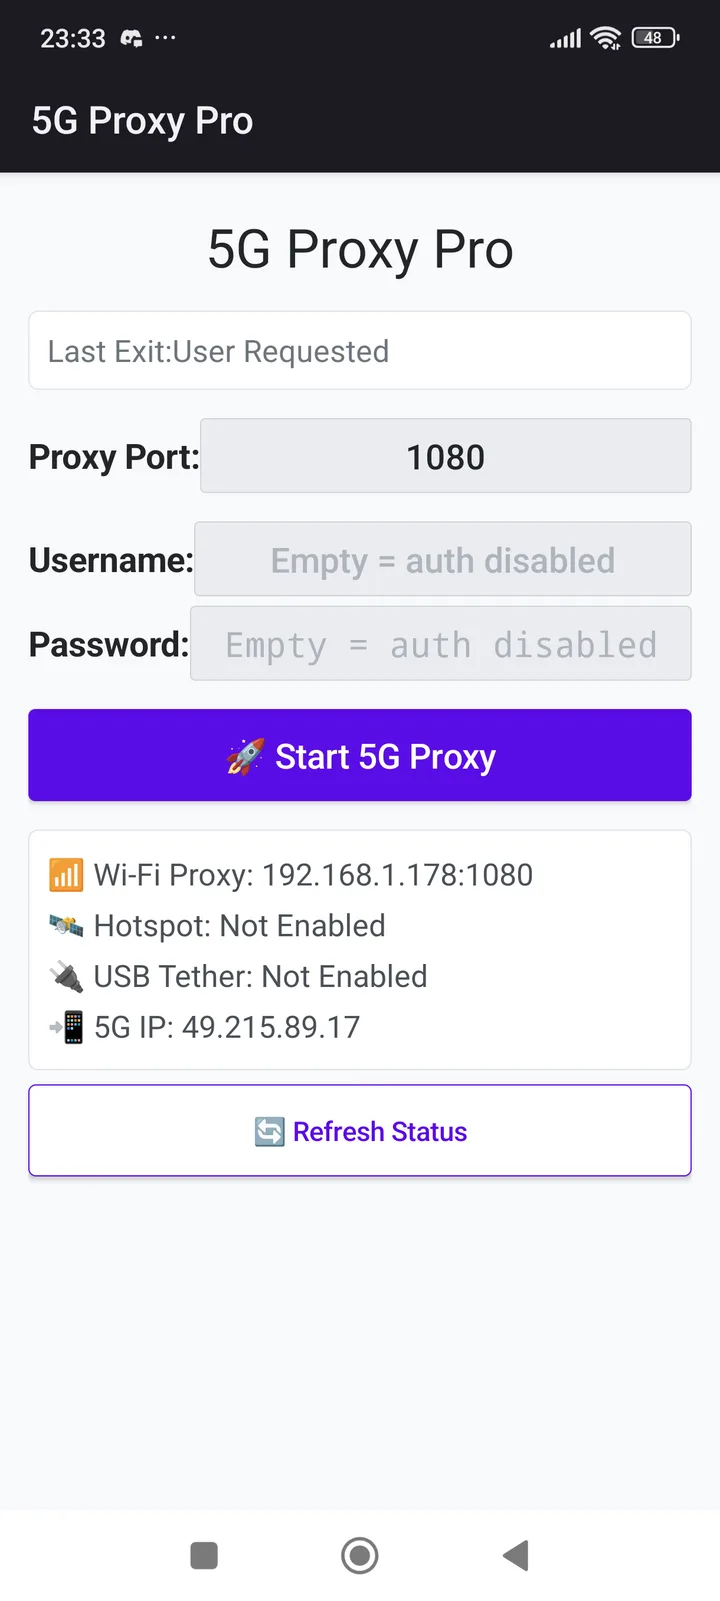Click Refresh Status button
This screenshot has width=720, height=1601.
pos(360,1131)
